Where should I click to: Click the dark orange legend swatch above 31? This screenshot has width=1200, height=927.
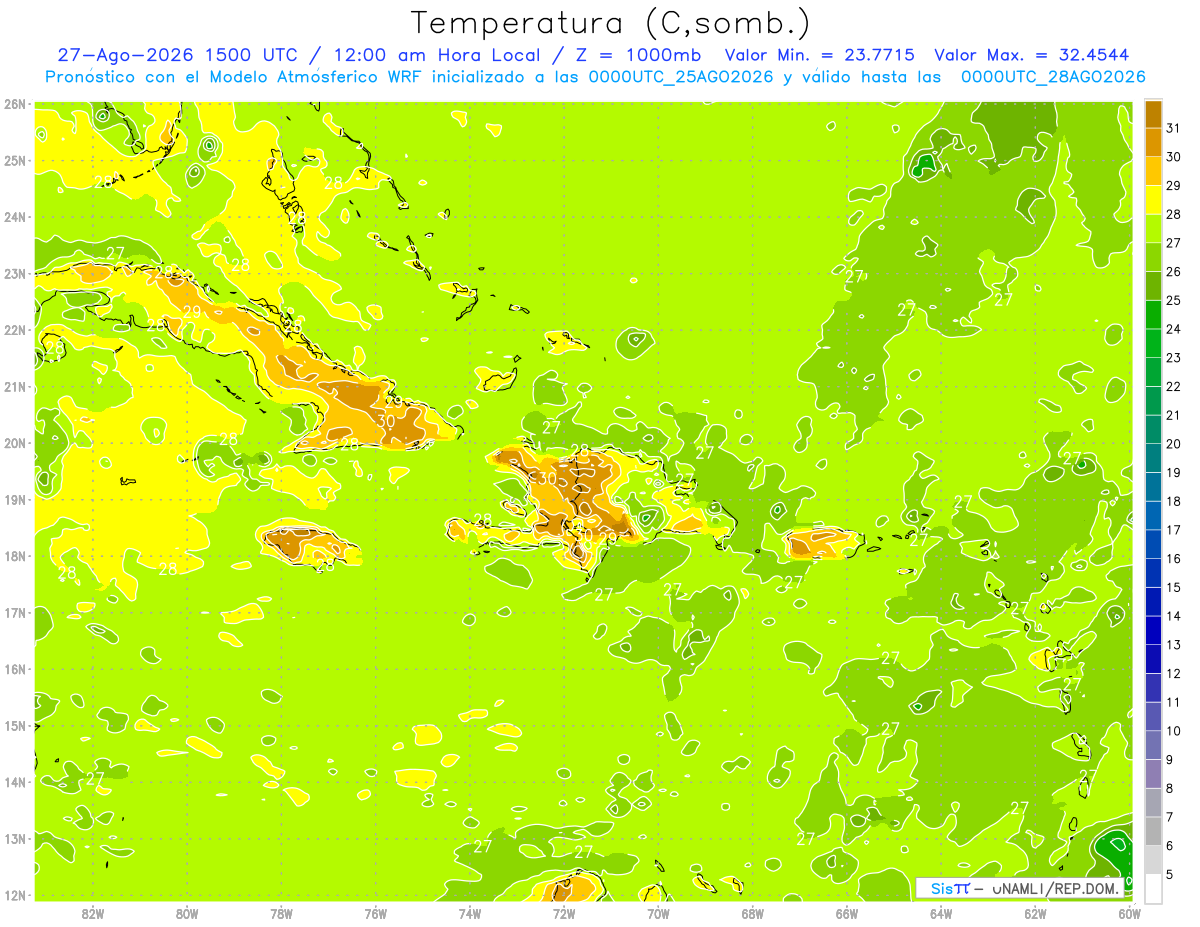(x=1153, y=114)
